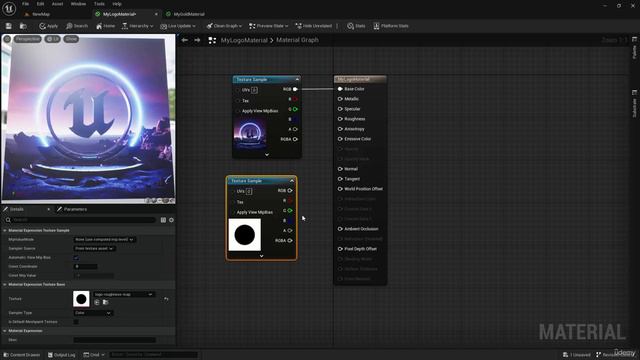
Task: Click the graph breadcrumb icon
Action: coord(212,40)
